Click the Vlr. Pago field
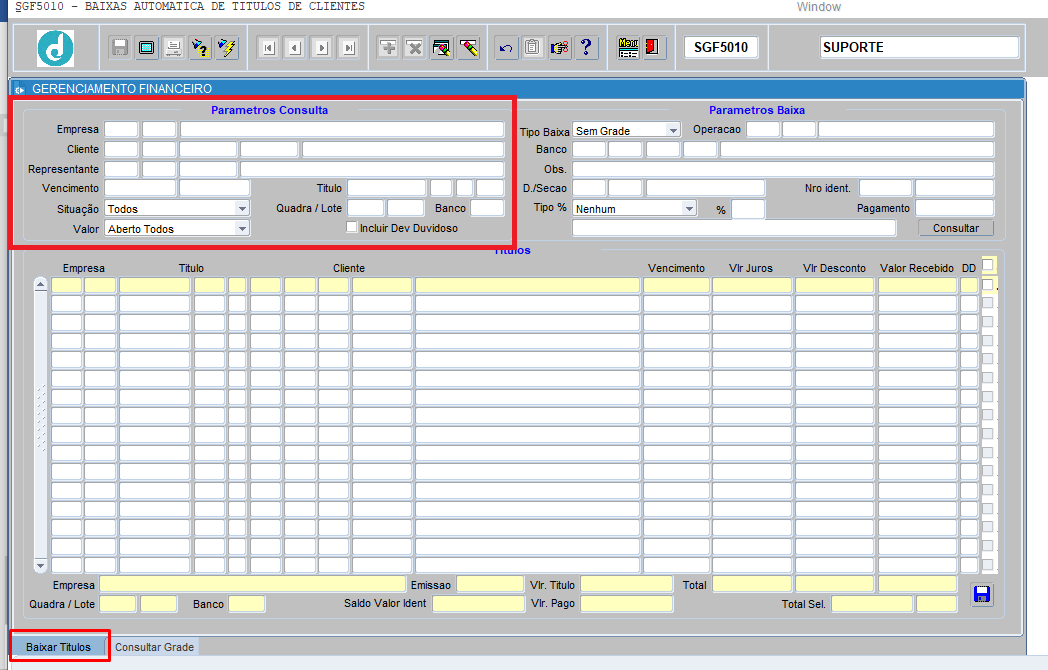1048x670 pixels. click(626, 604)
